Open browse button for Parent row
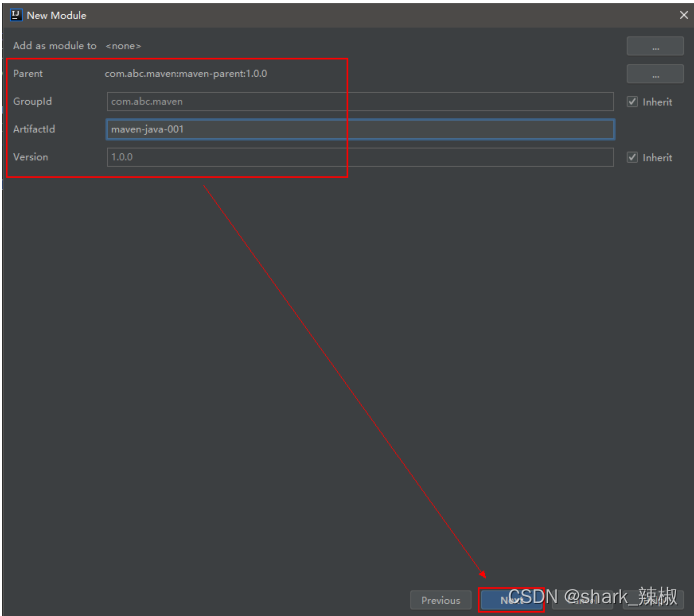Image resolution: width=694 pixels, height=616 pixels. point(654,74)
